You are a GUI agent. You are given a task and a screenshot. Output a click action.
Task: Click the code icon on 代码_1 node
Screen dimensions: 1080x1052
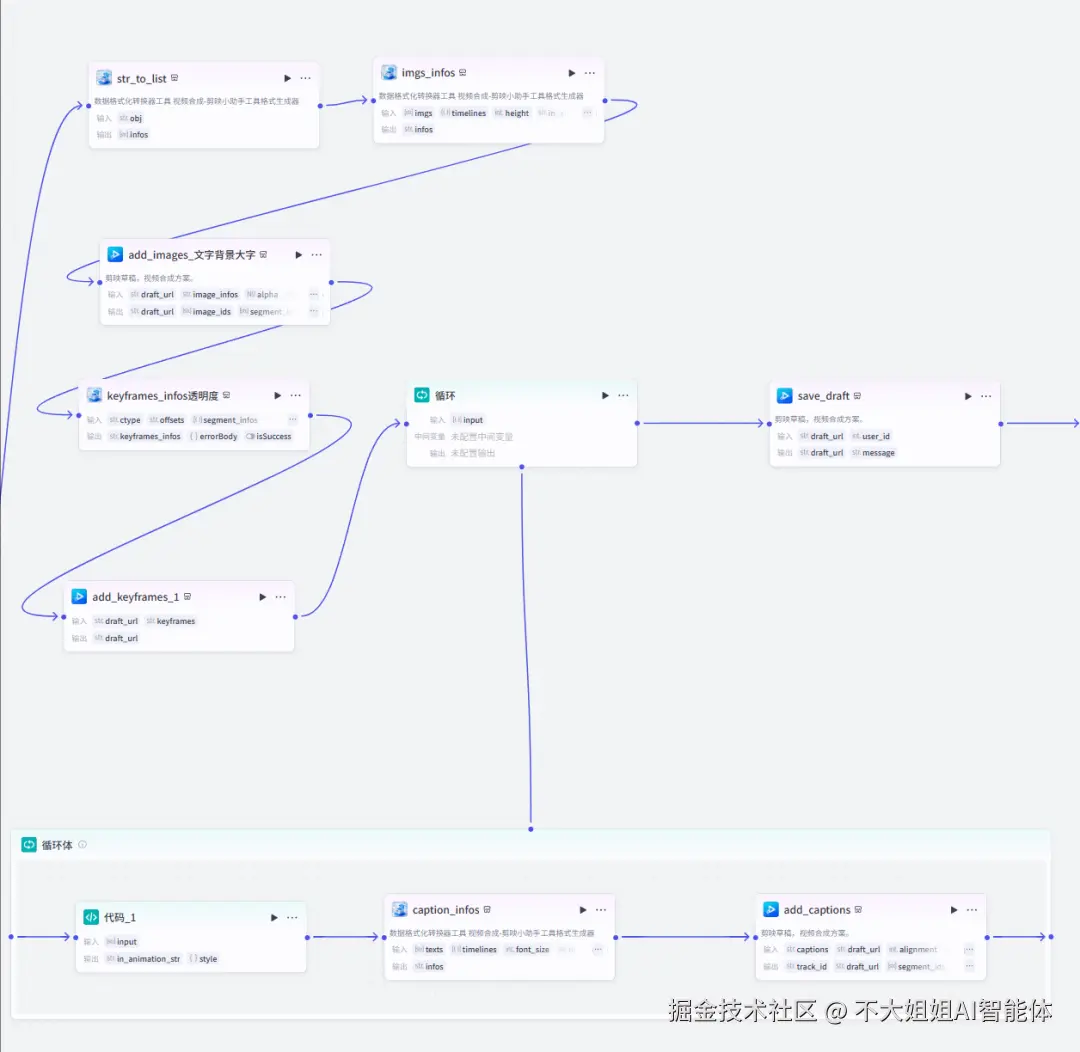[x=91, y=916]
